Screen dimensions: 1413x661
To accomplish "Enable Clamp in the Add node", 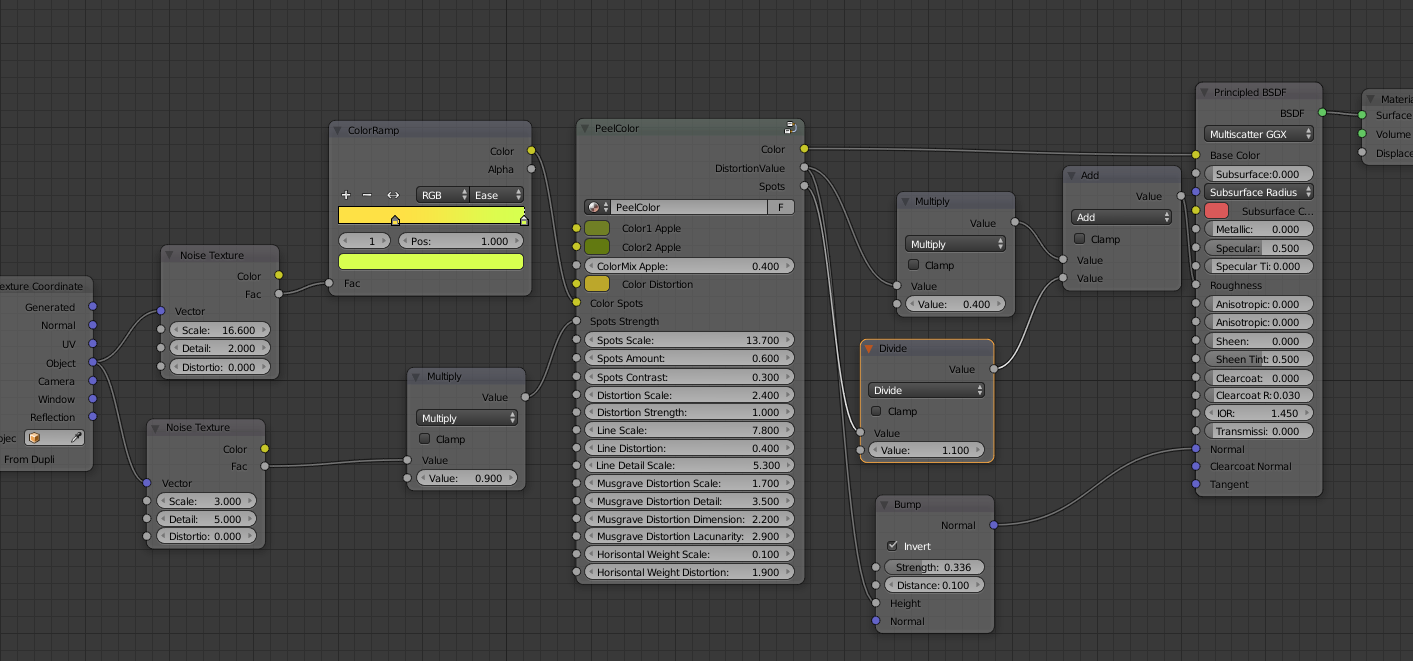I will pyautogui.click(x=1080, y=239).
